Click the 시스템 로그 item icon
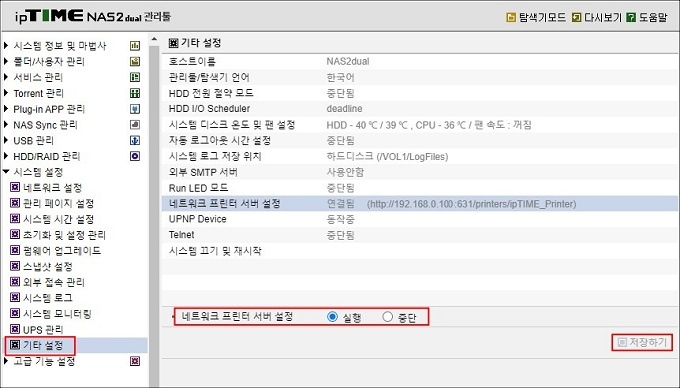The image size is (680, 388). (x=15, y=297)
